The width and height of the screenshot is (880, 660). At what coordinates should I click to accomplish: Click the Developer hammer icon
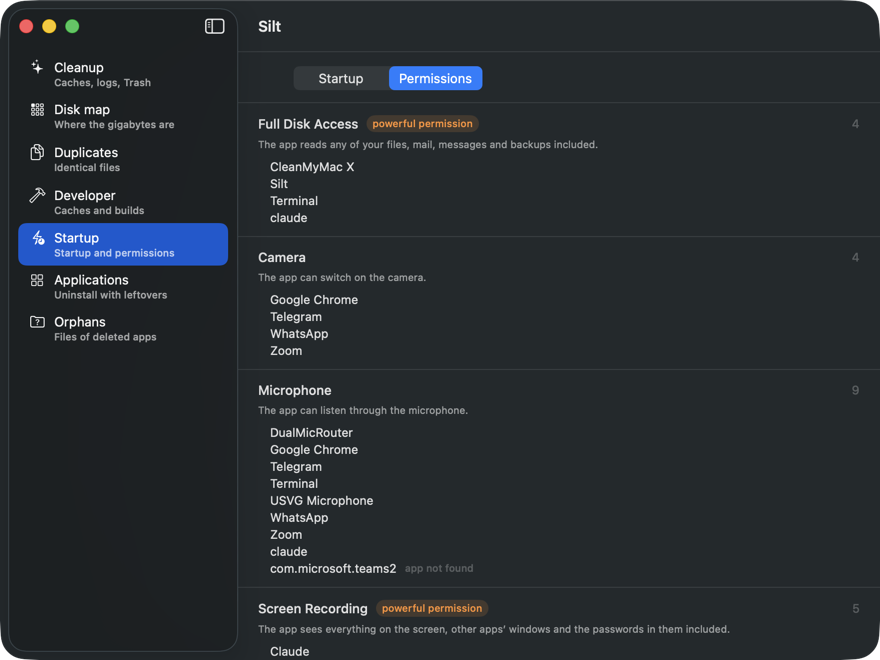pos(37,195)
